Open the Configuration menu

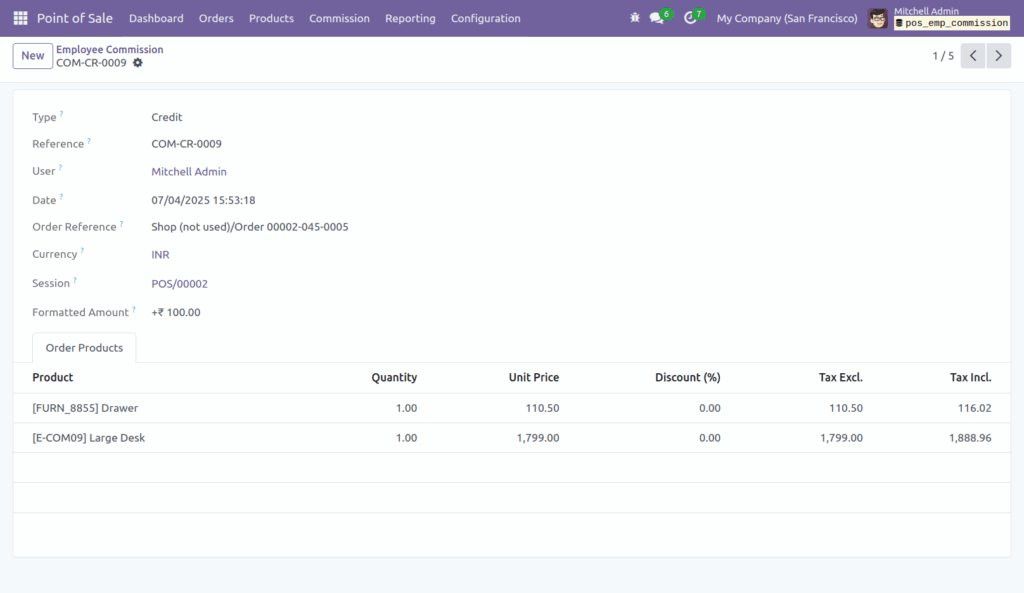(485, 18)
